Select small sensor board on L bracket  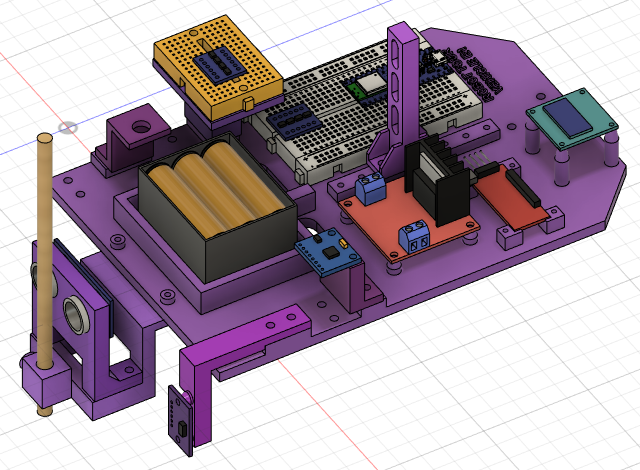[x=180, y=420]
